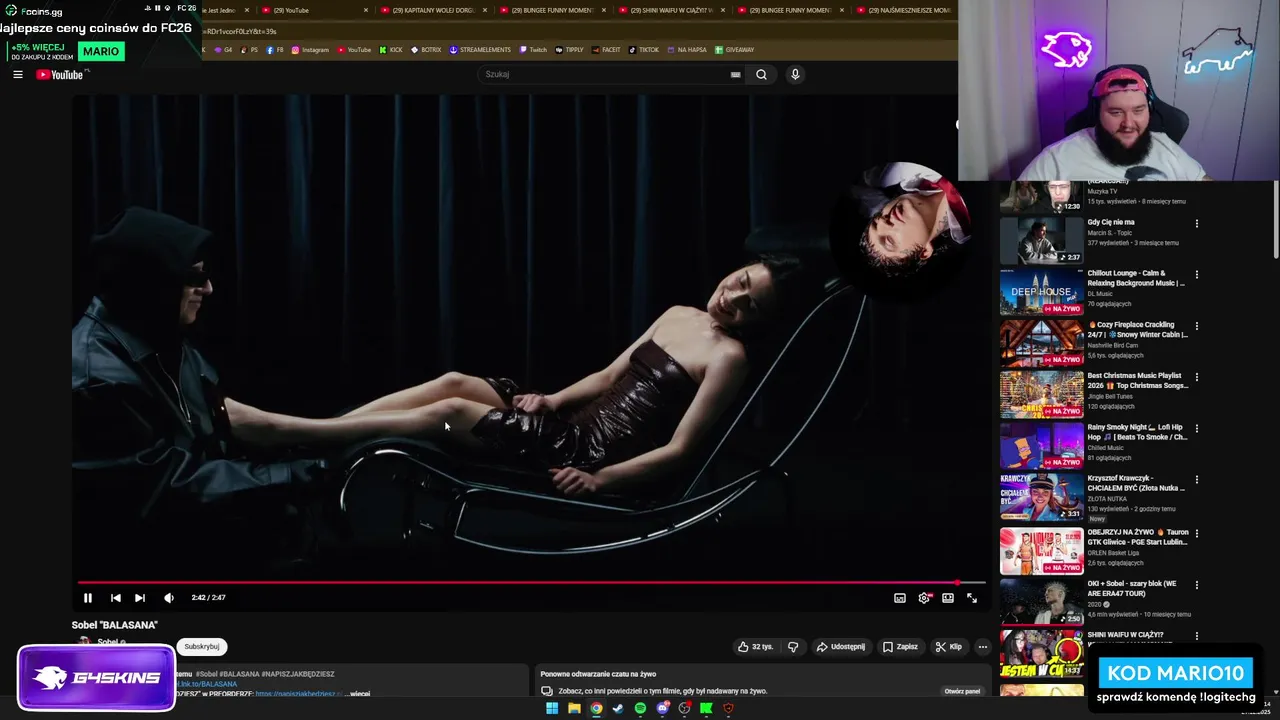The height and width of the screenshot is (720, 1280).
Task: Open options menu for Krzysztof Krawczyk video
Action: [1196, 480]
